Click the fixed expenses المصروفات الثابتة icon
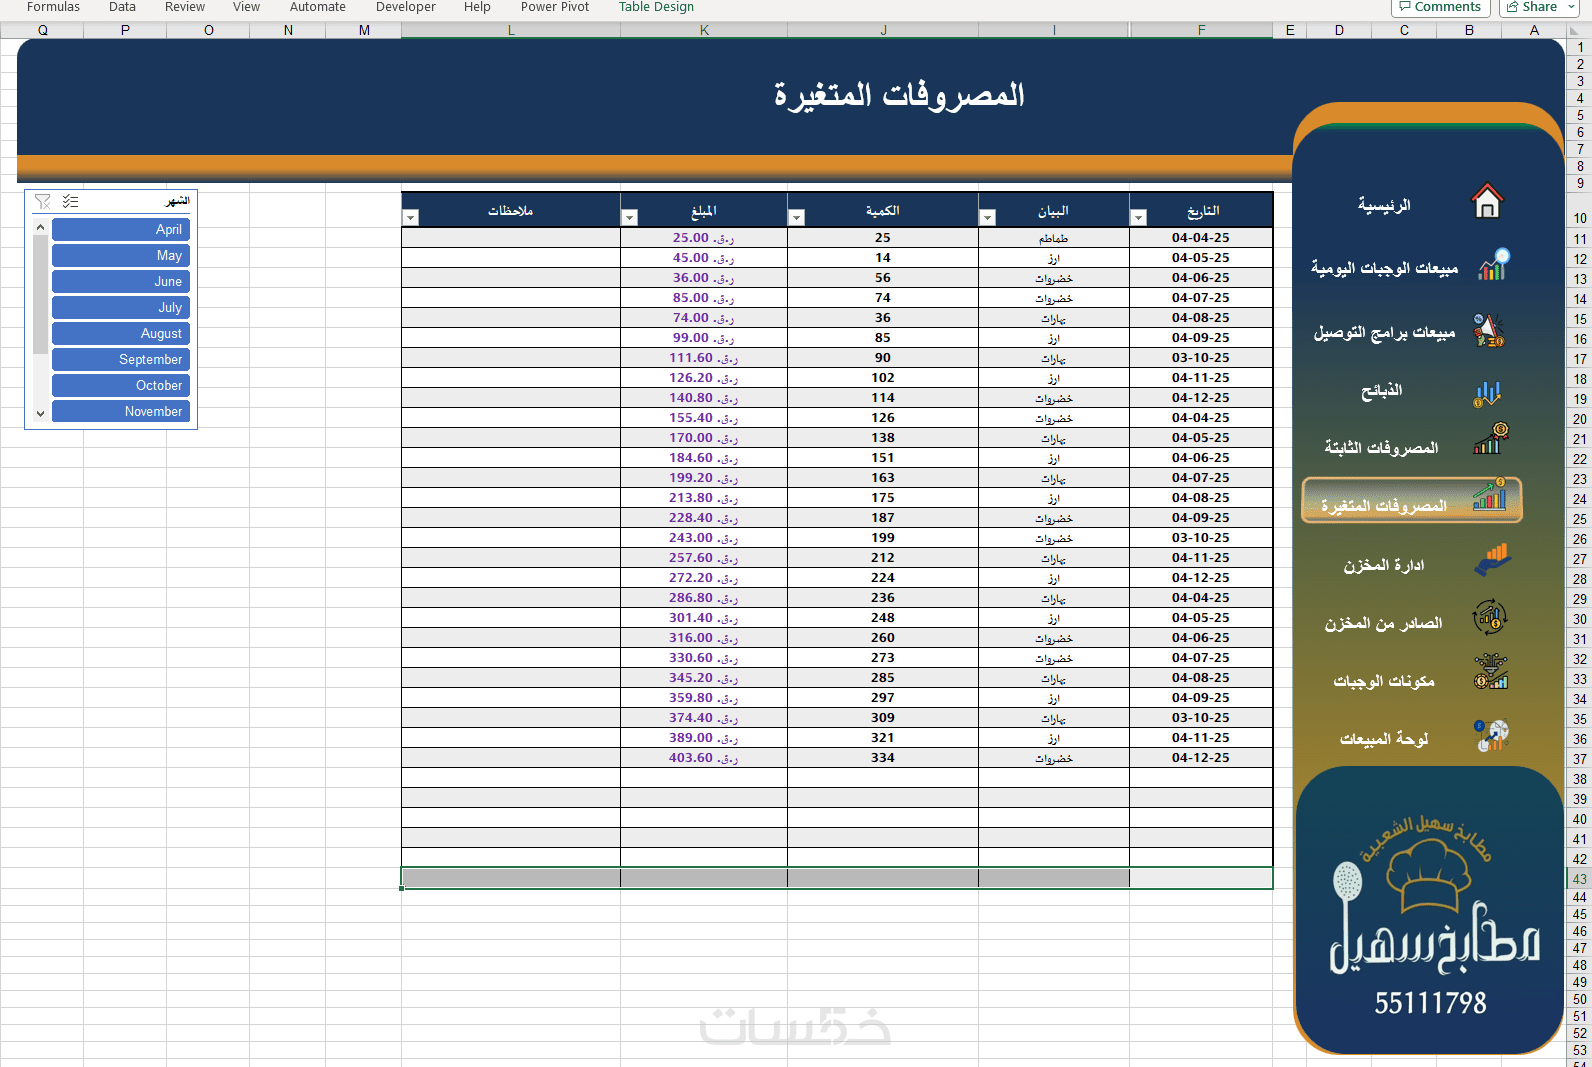 pyautogui.click(x=1490, y=438)
